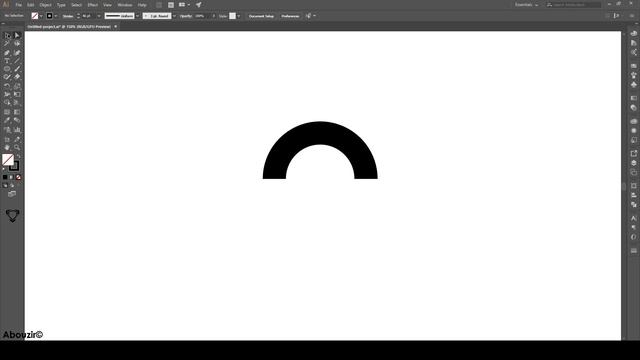The width and height of the screenshot is (640, 360).
Task: Select the Curvature tool
Action: point(17,53)
